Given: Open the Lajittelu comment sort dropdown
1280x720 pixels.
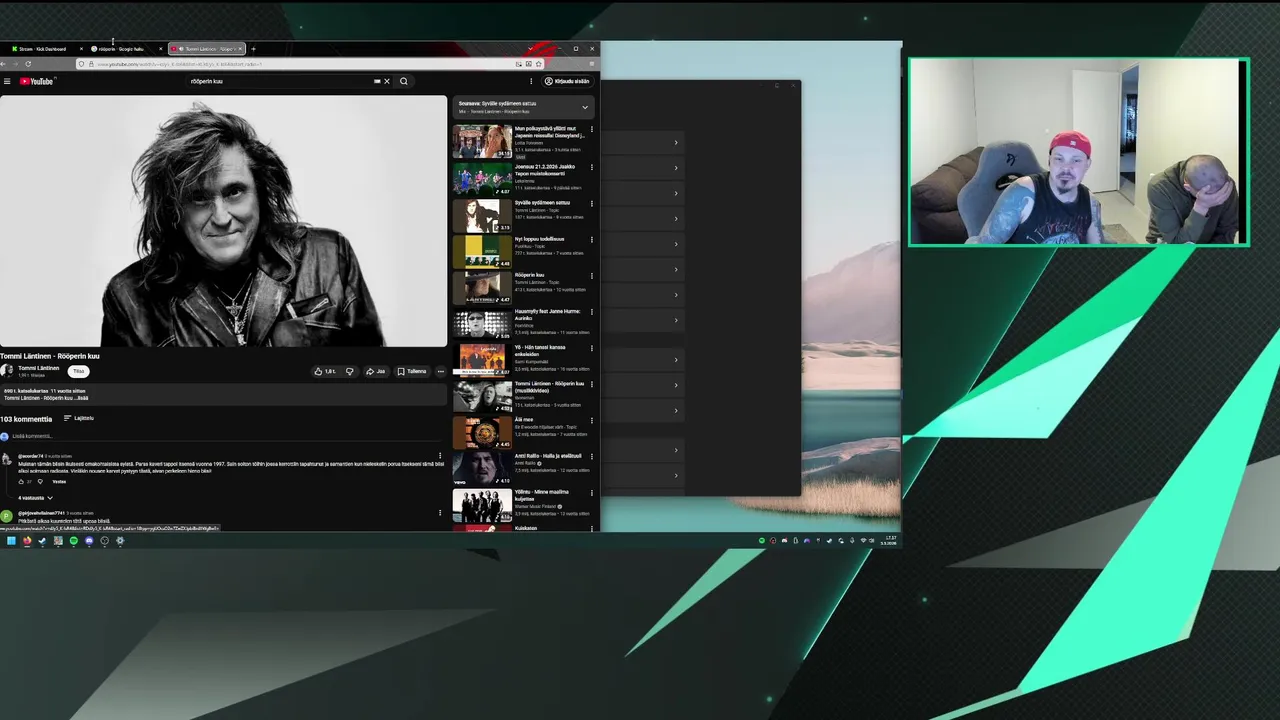Looking at the screenshot, I should click(x=79, y=418).
